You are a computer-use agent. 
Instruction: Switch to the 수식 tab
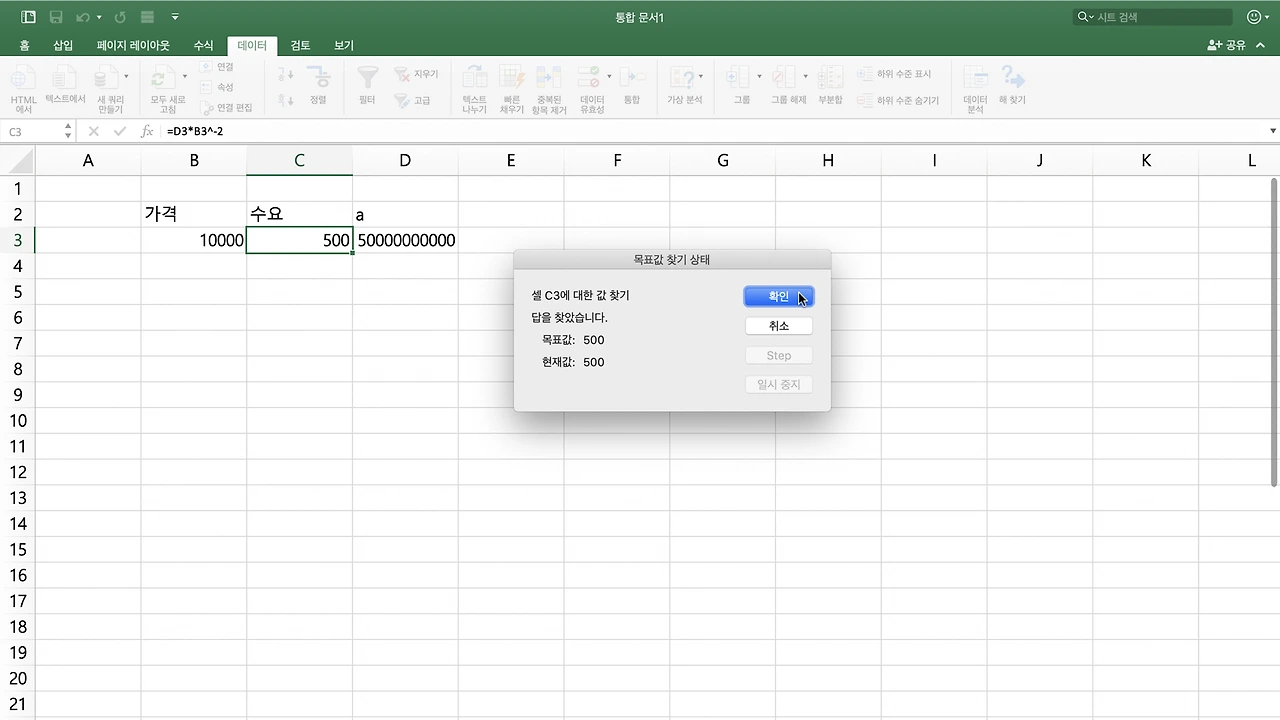[203, 45]
